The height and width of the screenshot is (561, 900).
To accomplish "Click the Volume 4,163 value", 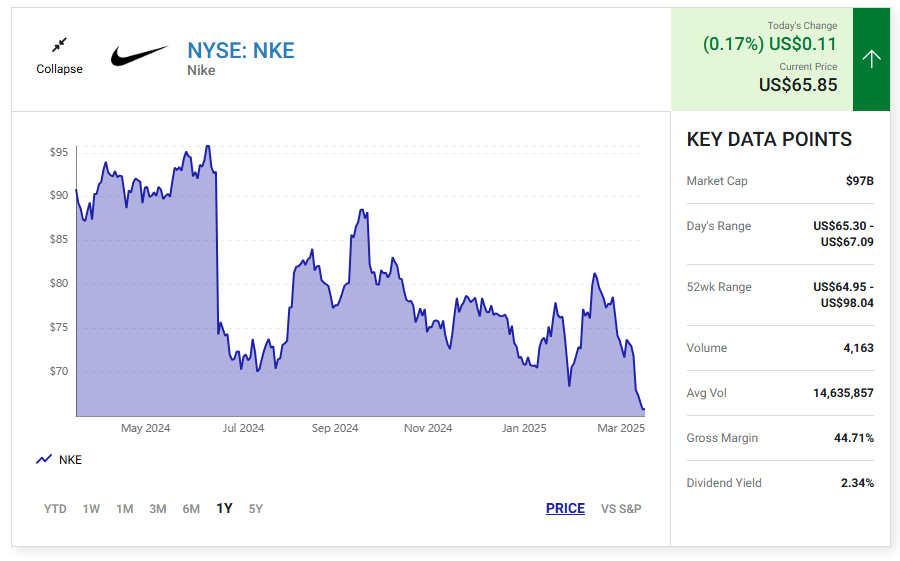I will [858, 348].
